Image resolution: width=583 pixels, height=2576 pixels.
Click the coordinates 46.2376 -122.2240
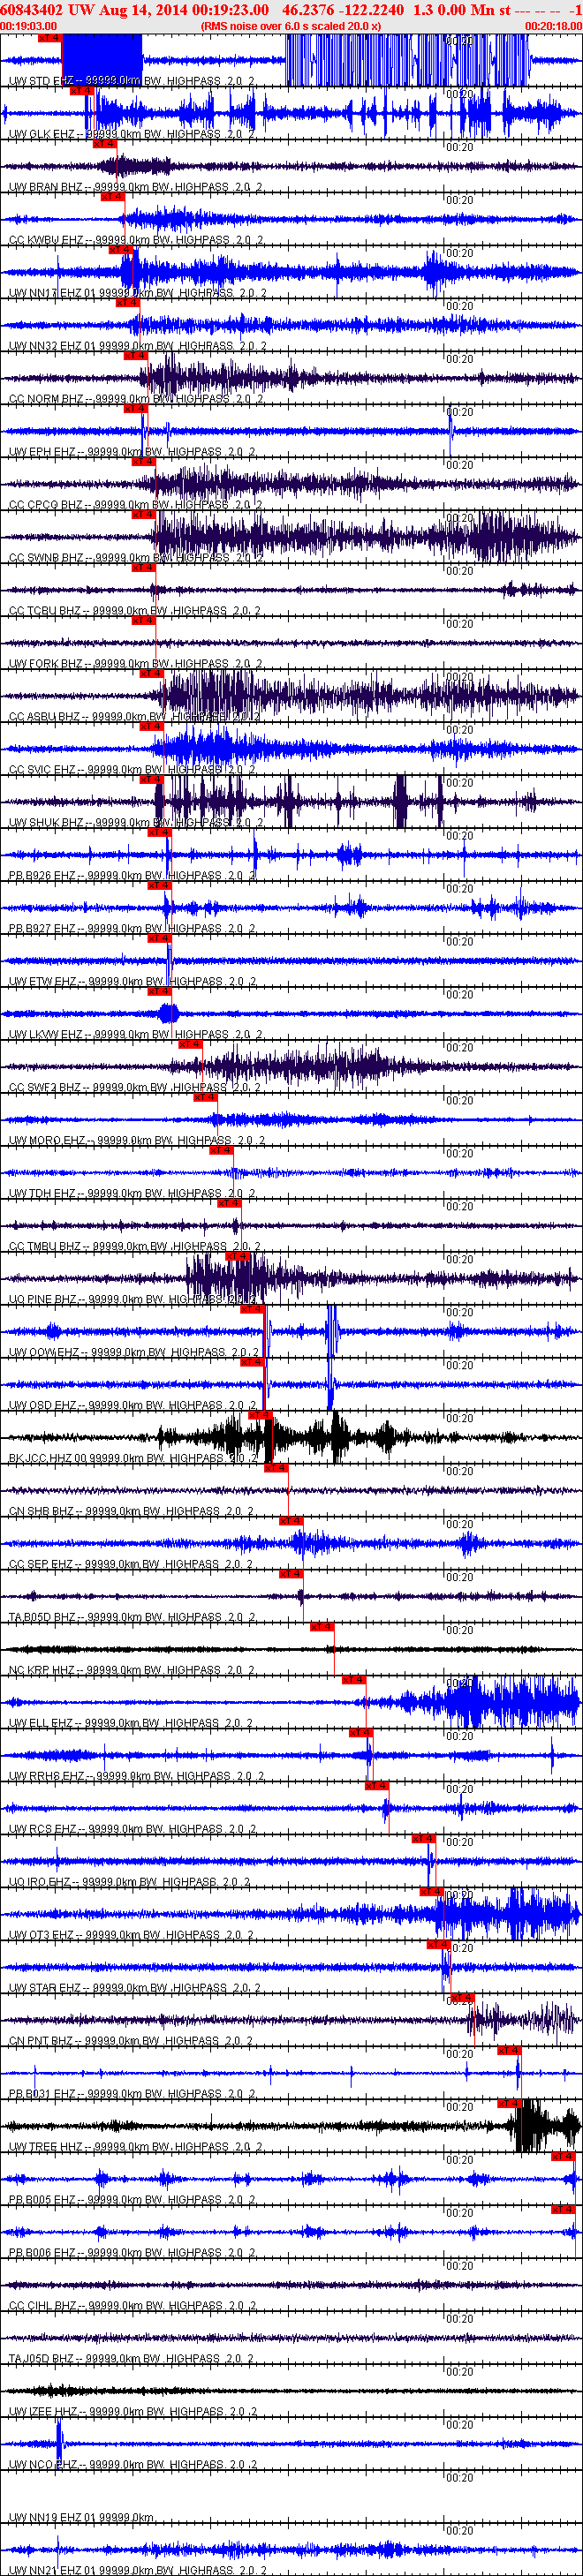click(x=343, y=9)
